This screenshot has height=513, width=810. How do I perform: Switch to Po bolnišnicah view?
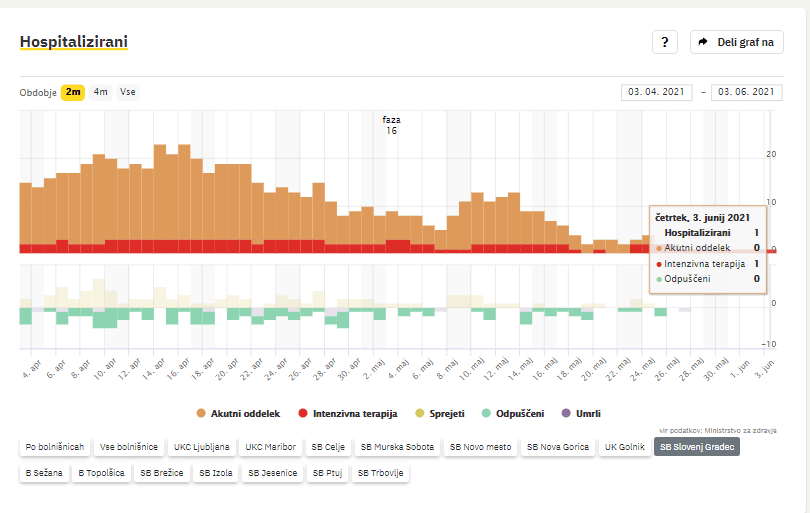tap(56, 447)
